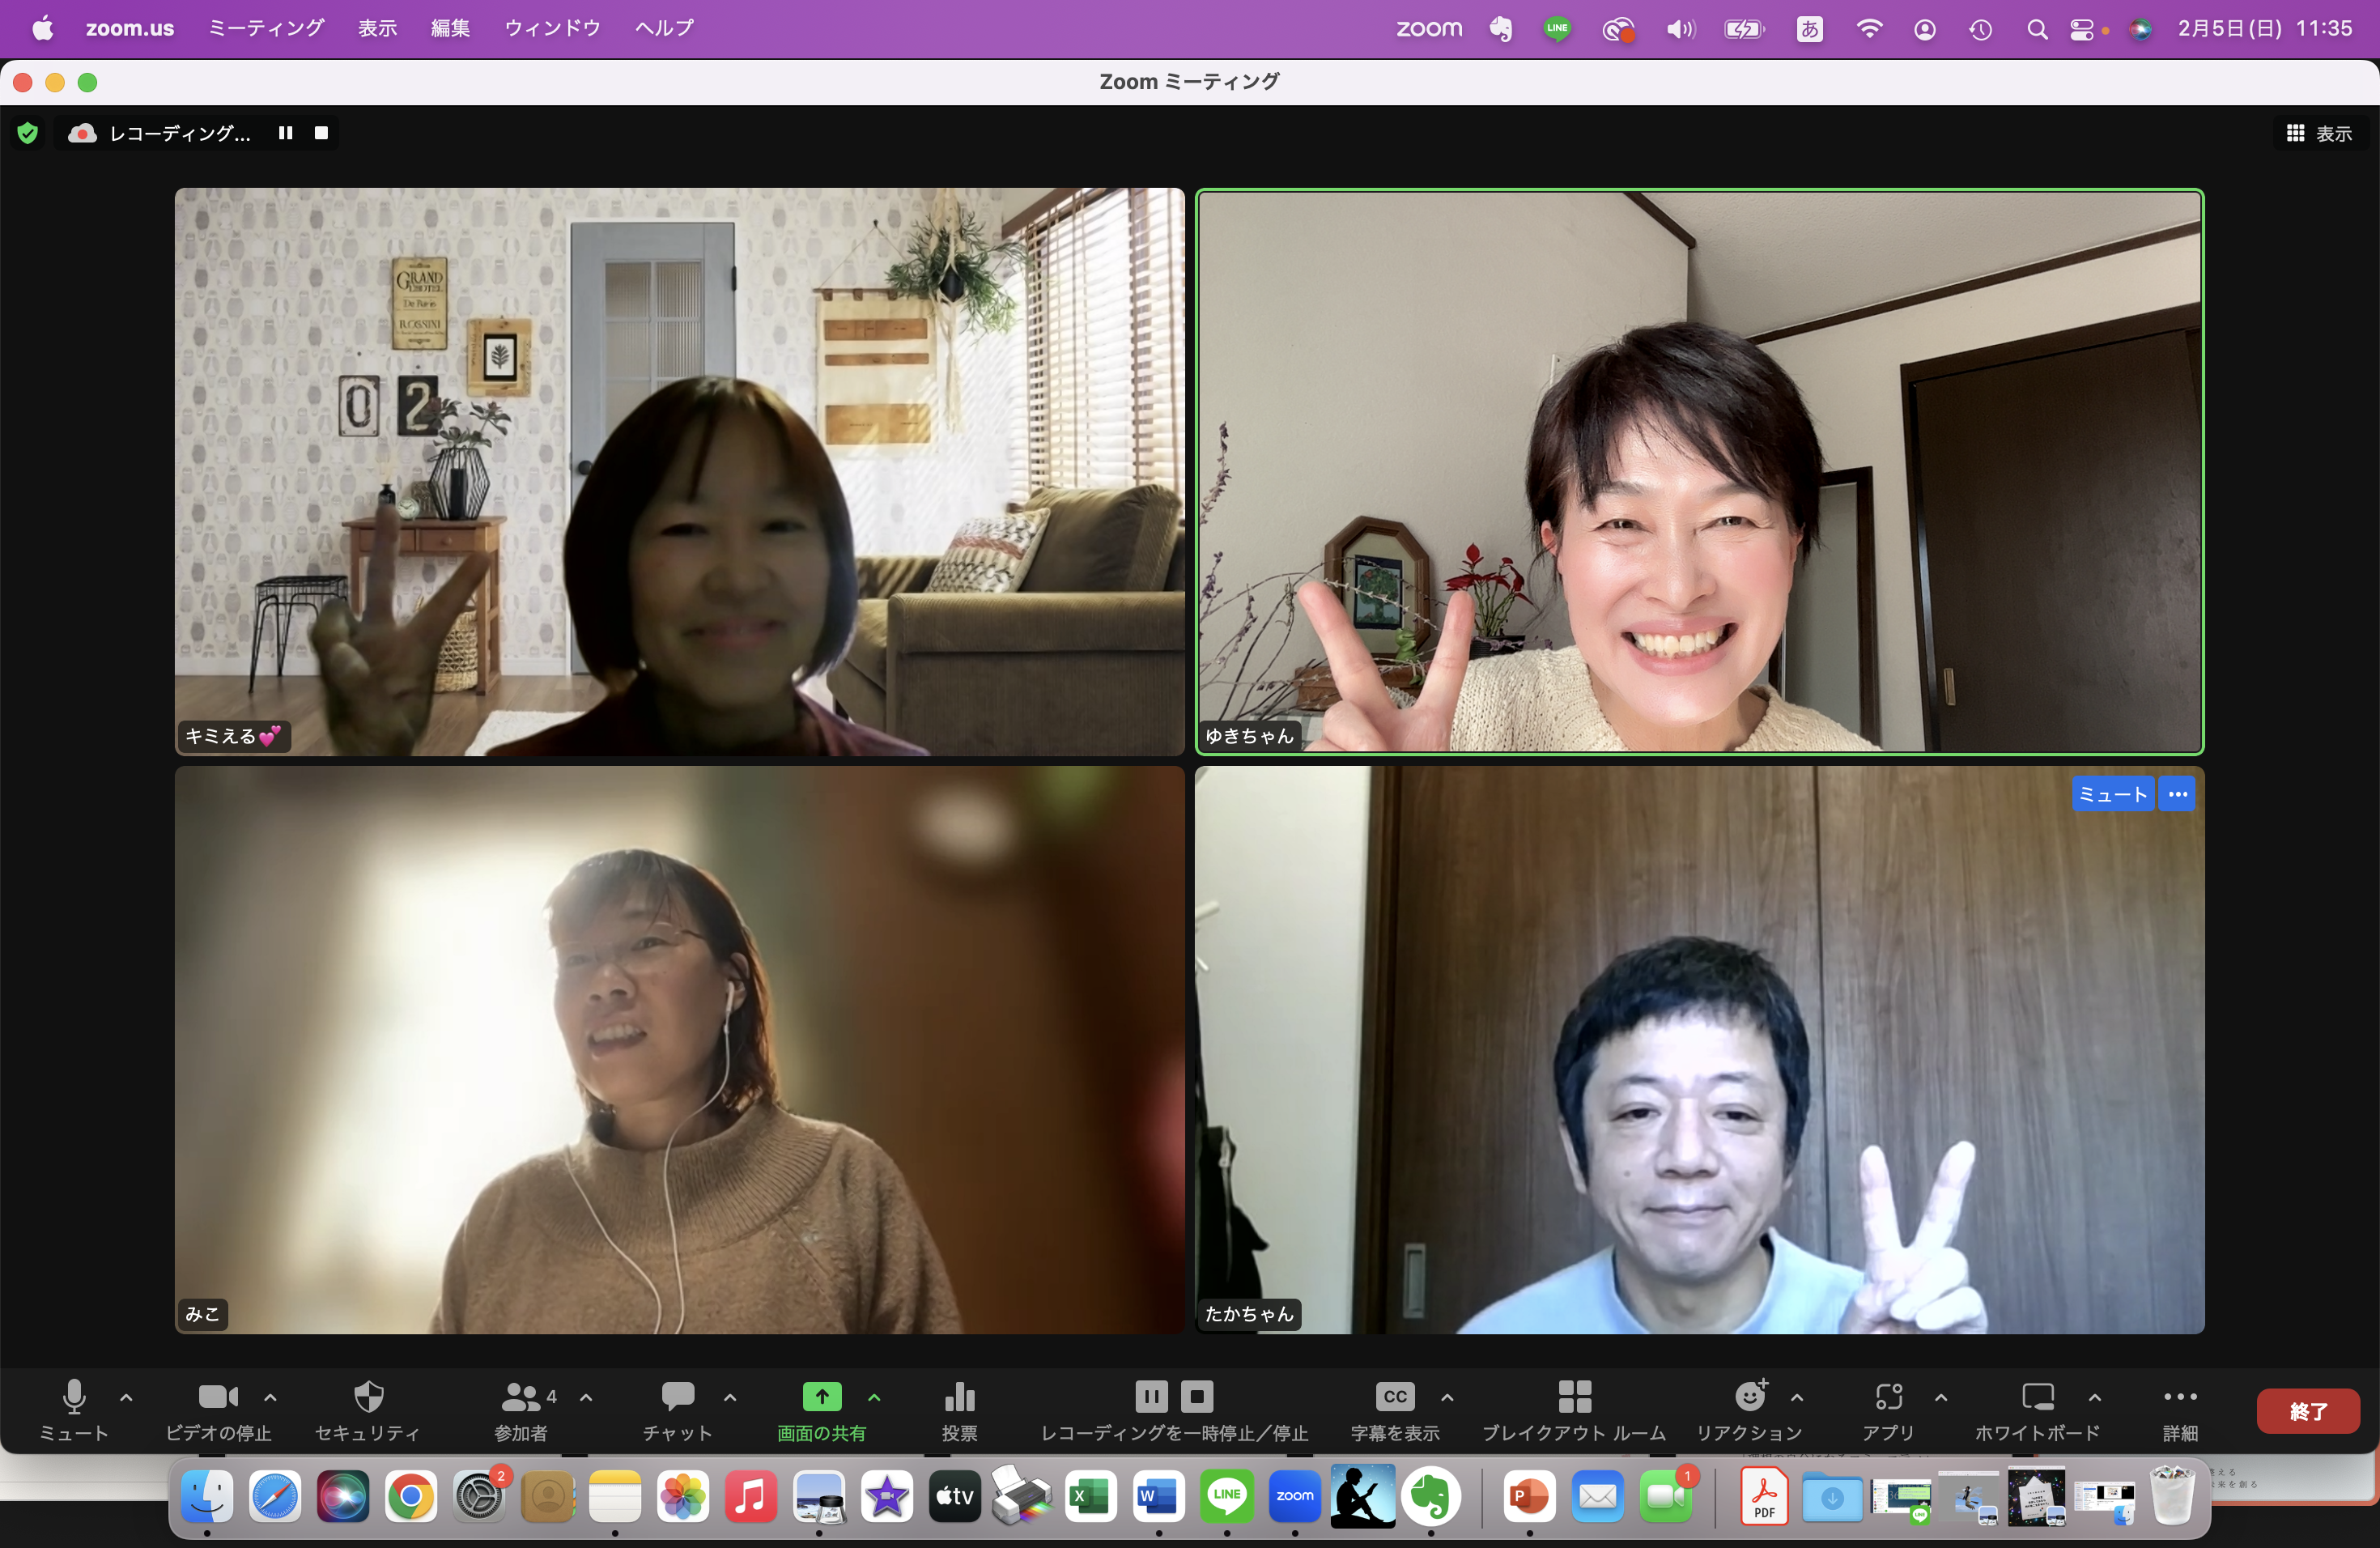The width and height of the screenshot is (2380, 1548).
Task: Expand Reactions options chevron
Action: [x=1797, y=1397]
